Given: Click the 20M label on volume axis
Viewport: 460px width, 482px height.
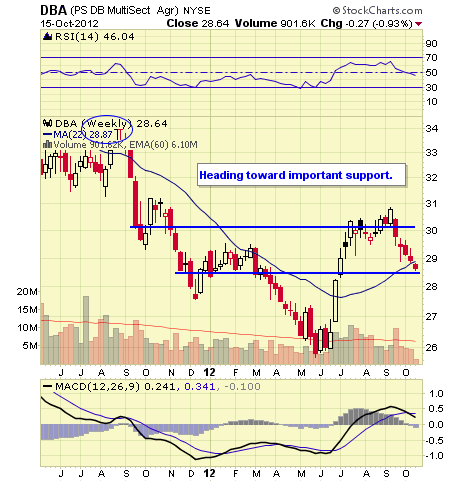Looking at the screenshot, I should [27, 292].
